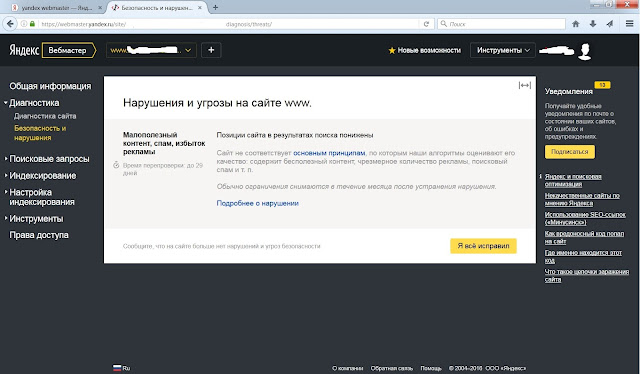Expand the Индексирование section
This screenshot has width=640, height=374.
(42, 176)
